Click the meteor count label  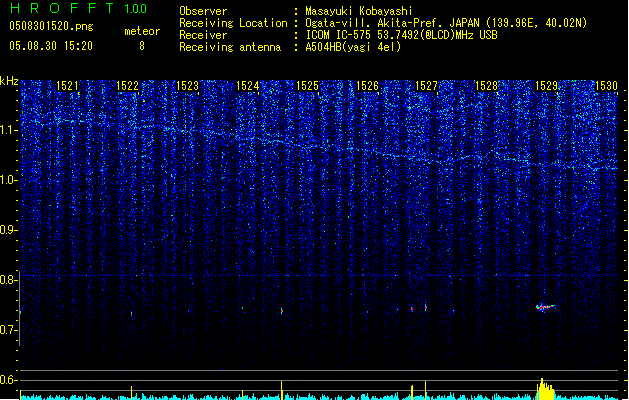(142, 31)
